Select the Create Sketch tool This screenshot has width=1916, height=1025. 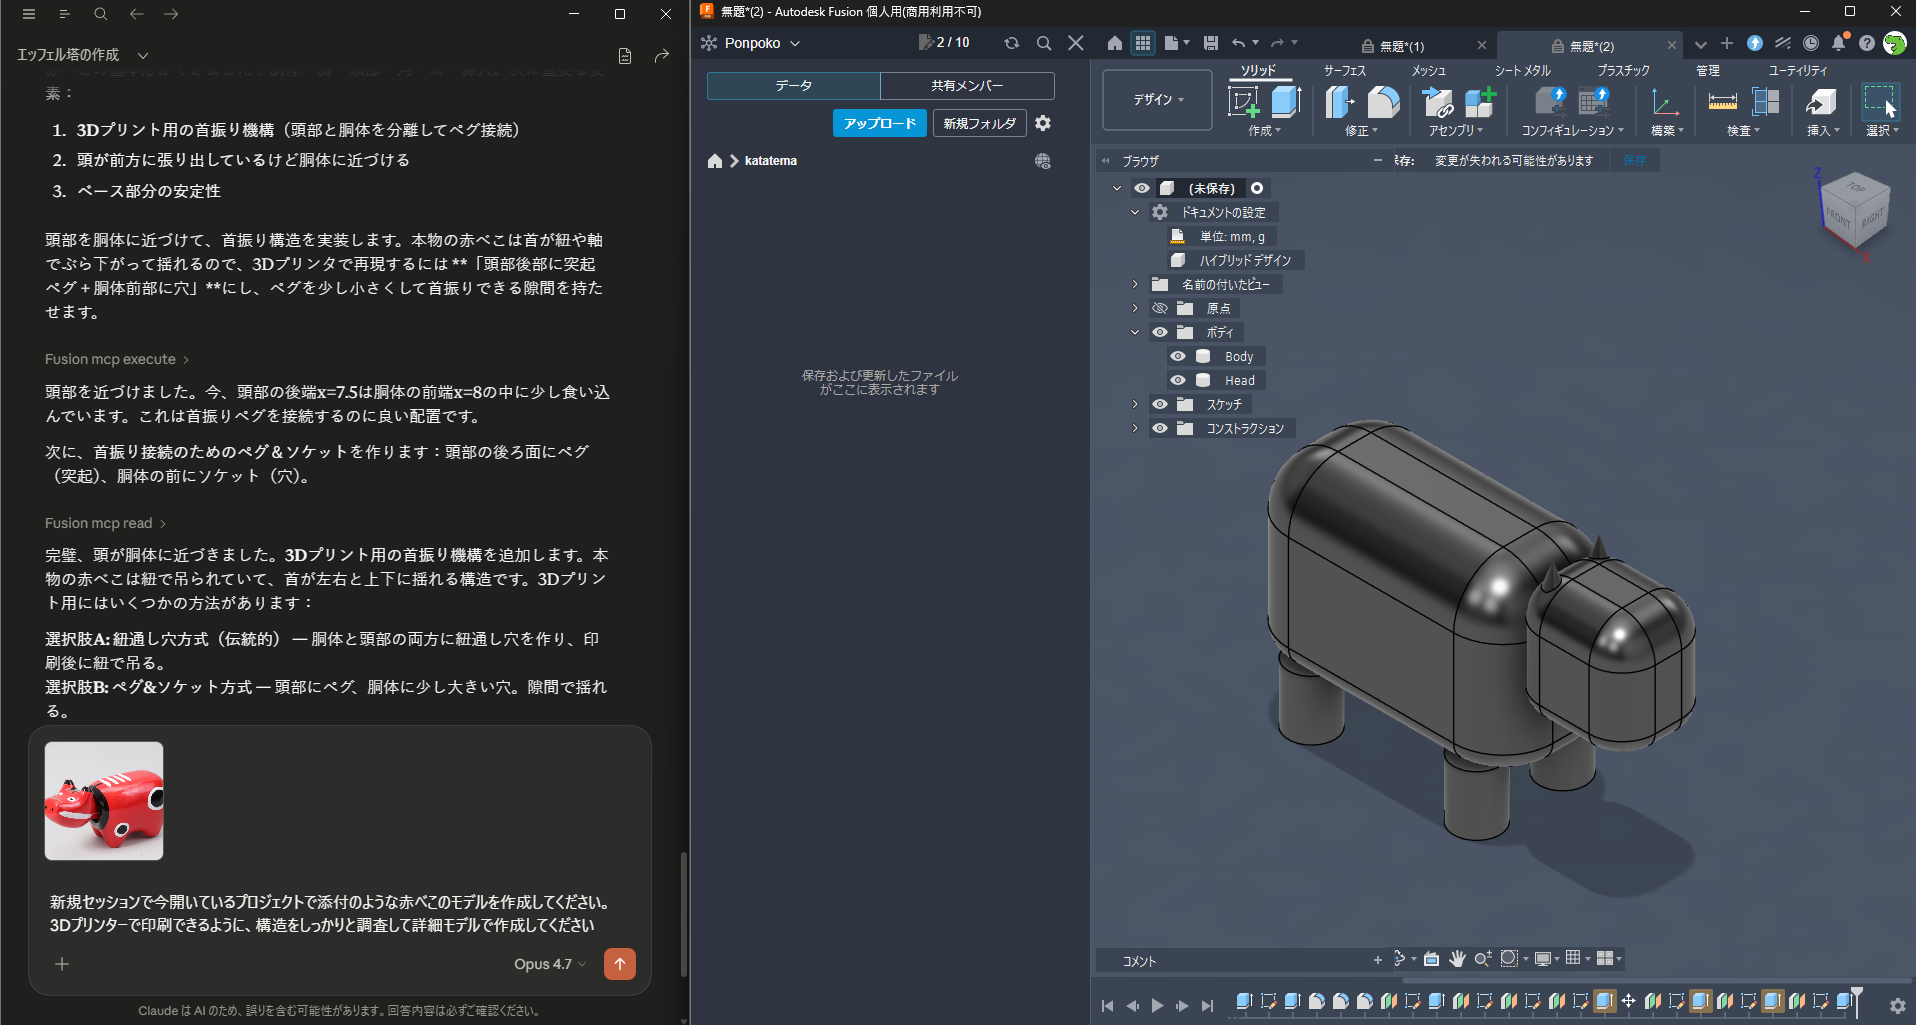(x=1244, y=102)
